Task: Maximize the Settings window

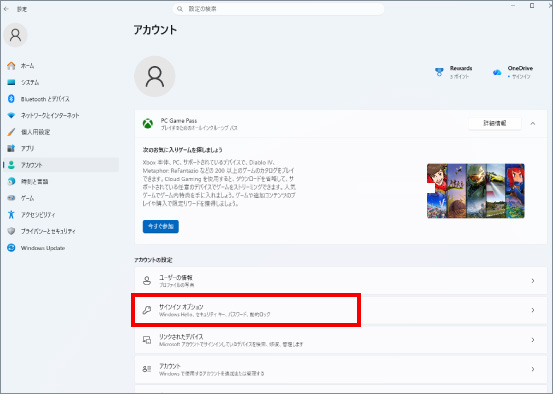Action: pyautogui.click(x=532, y=6)
